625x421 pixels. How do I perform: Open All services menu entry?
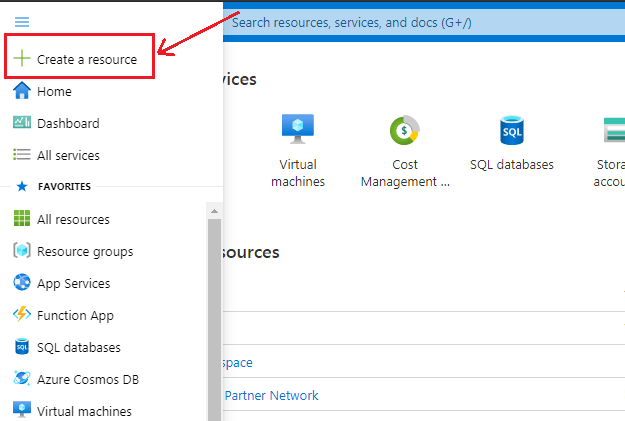(x=68, y=155)
